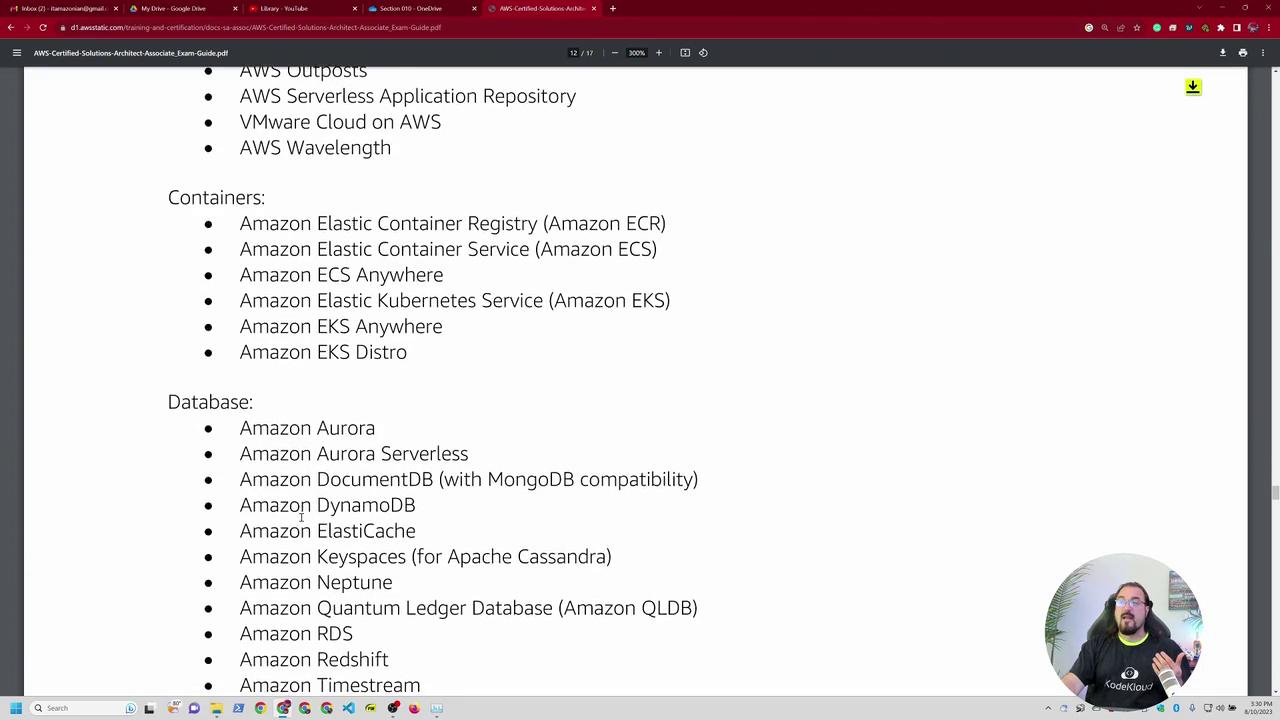This screenshot has width=1280, height=720.
Task: Close the My Drive - Google Drive tab
Action: [x=234, y=8]
